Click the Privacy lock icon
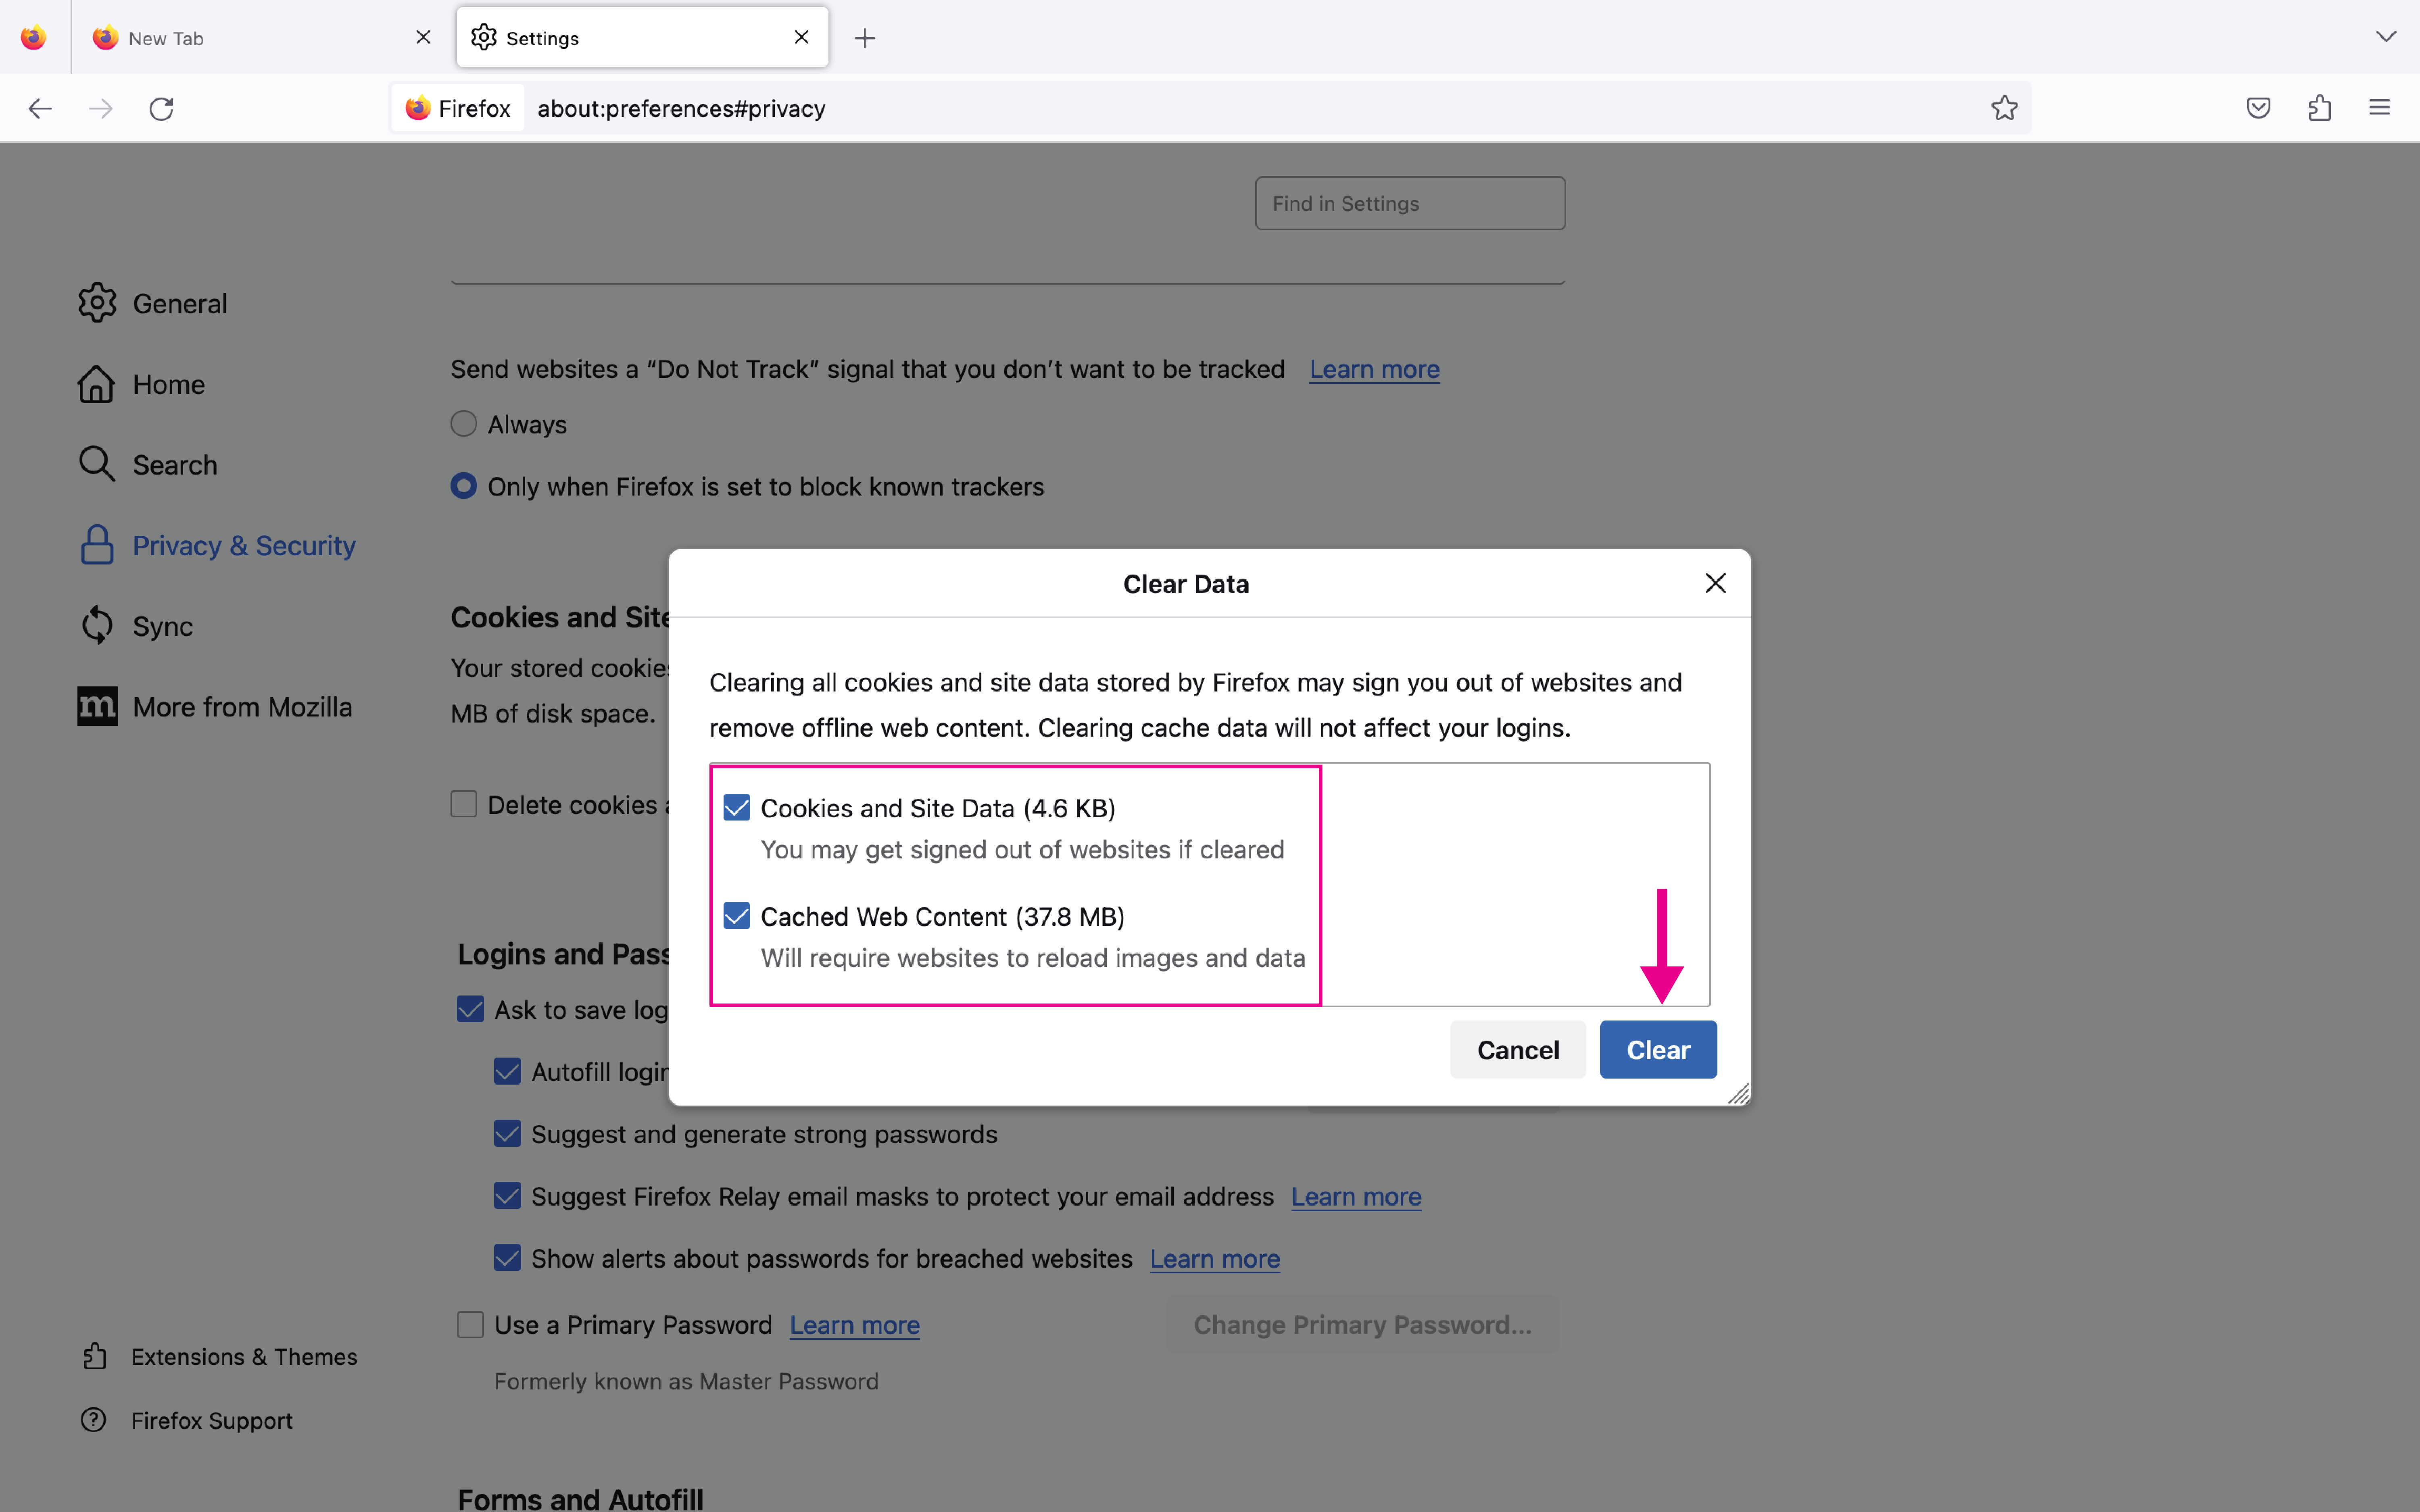This screenshot has width=2420, height=1512. point(97,545)
